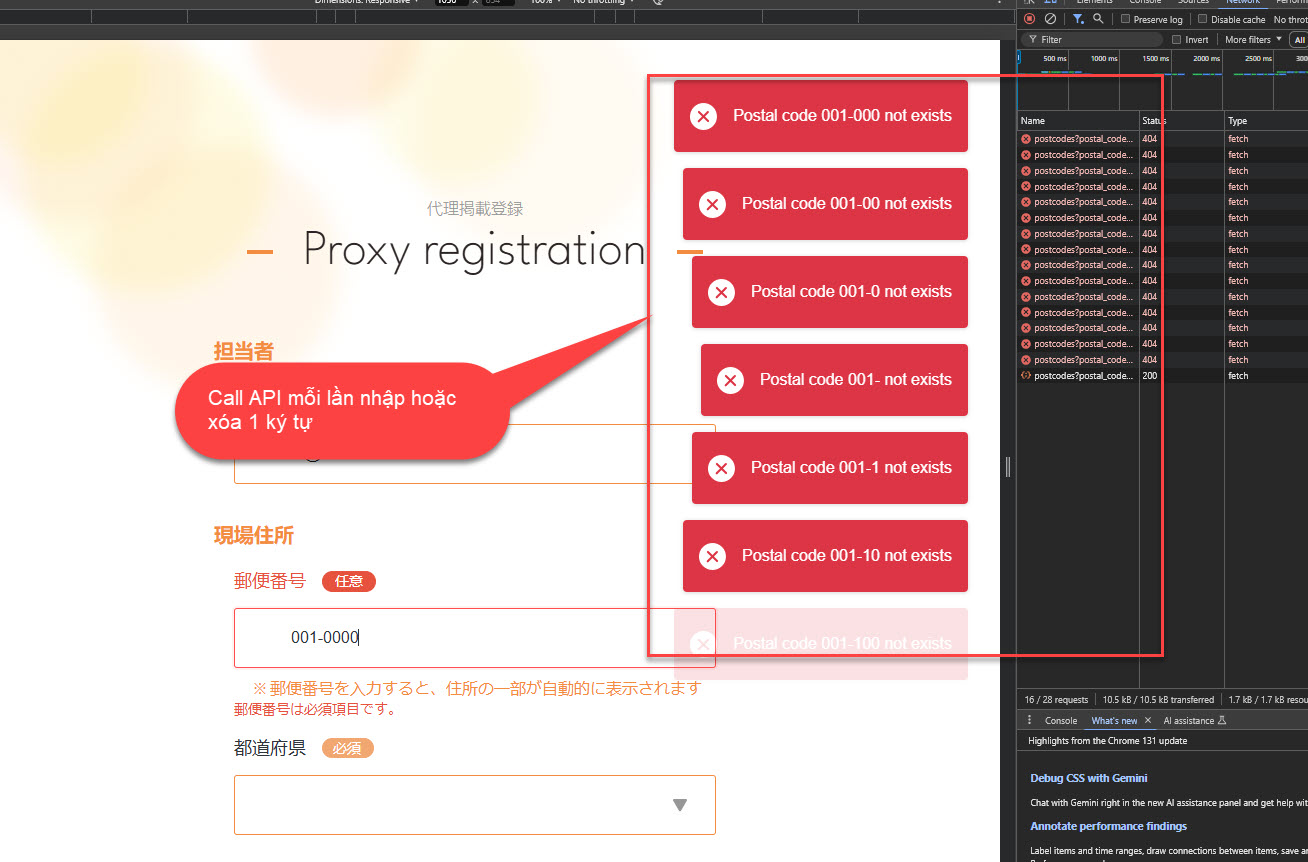Clear the network log
The width and height of the screenshot is (1308, 862).
pos(1050,19)
